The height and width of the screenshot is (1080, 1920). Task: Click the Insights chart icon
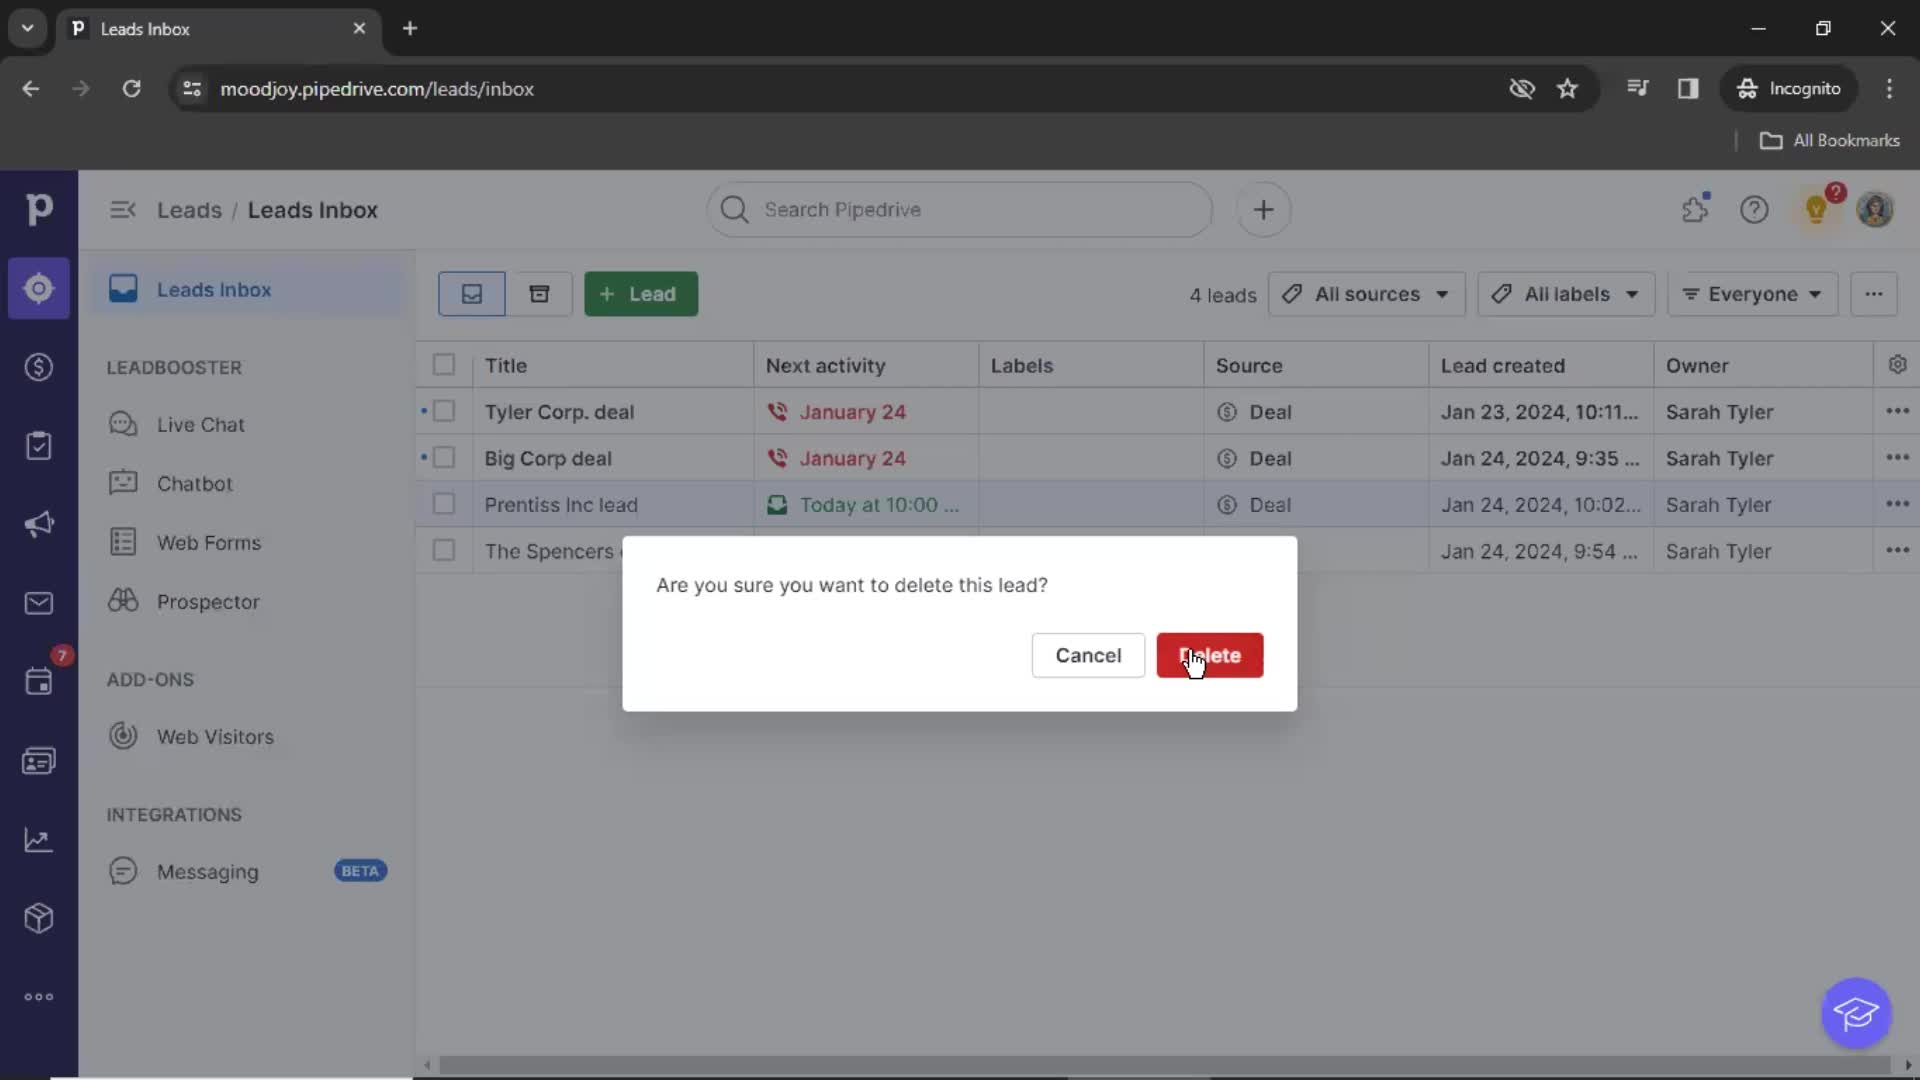click(x=40, y=839)
